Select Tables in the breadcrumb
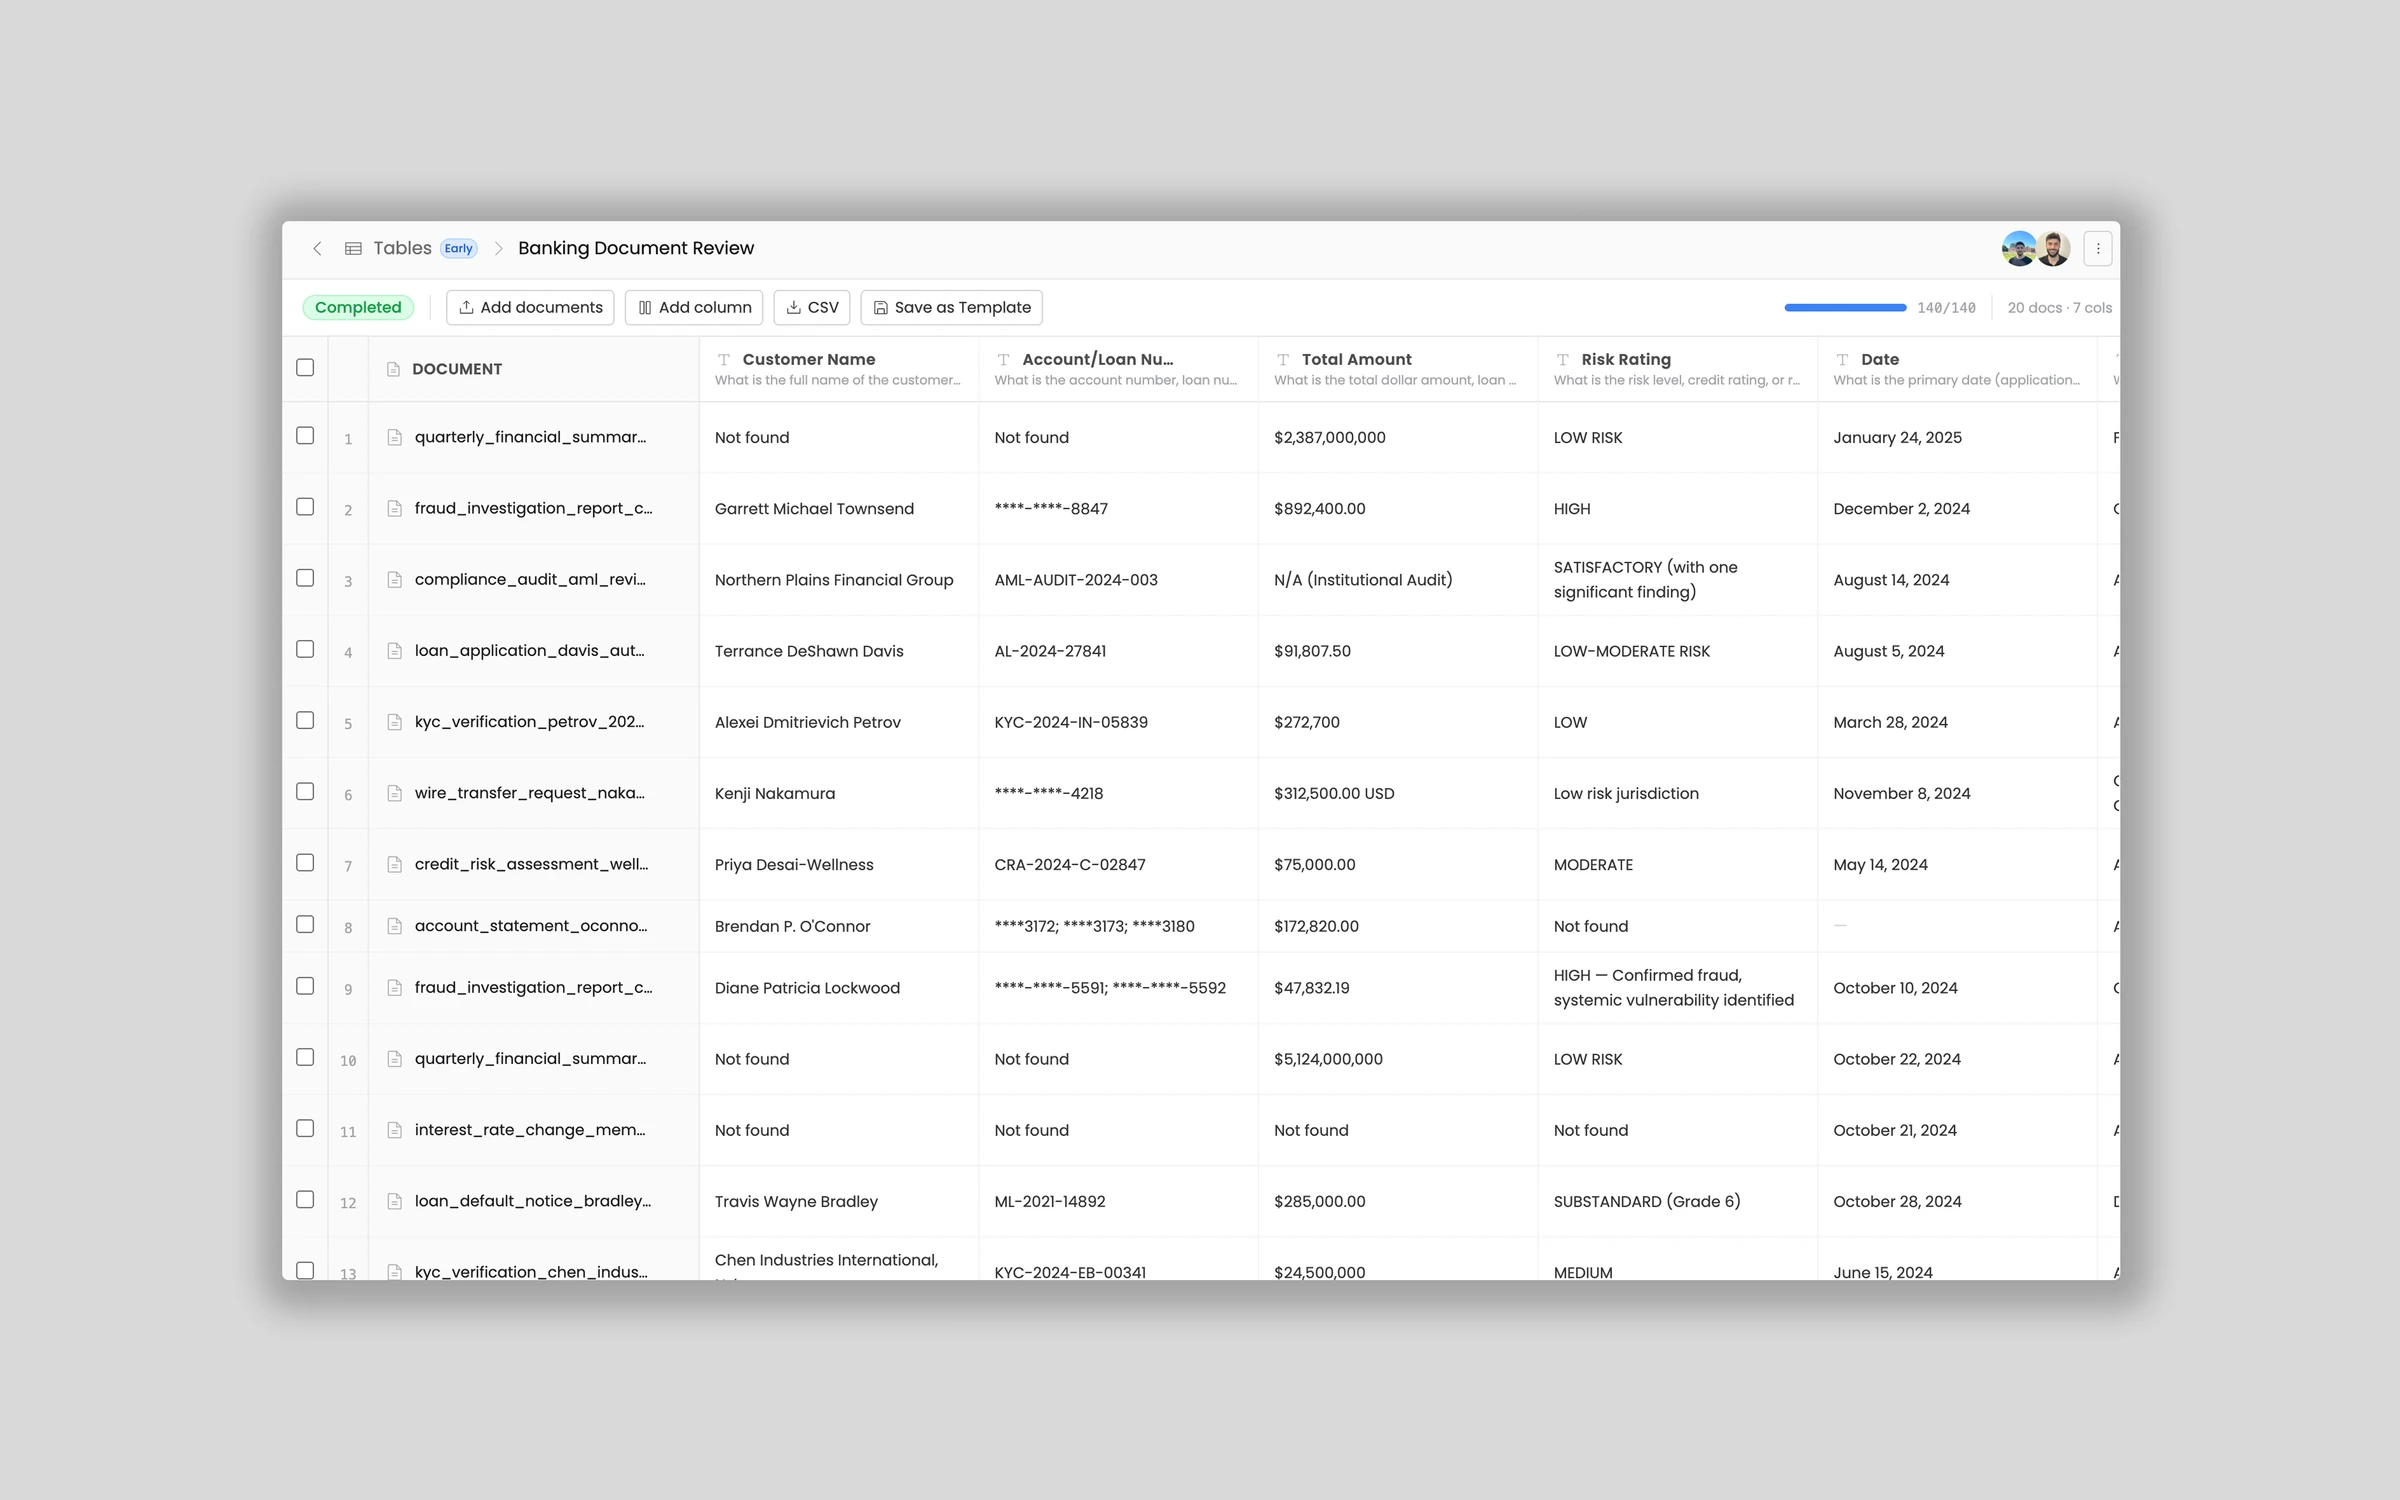2400x1500 pixels. tap(401, 247)
